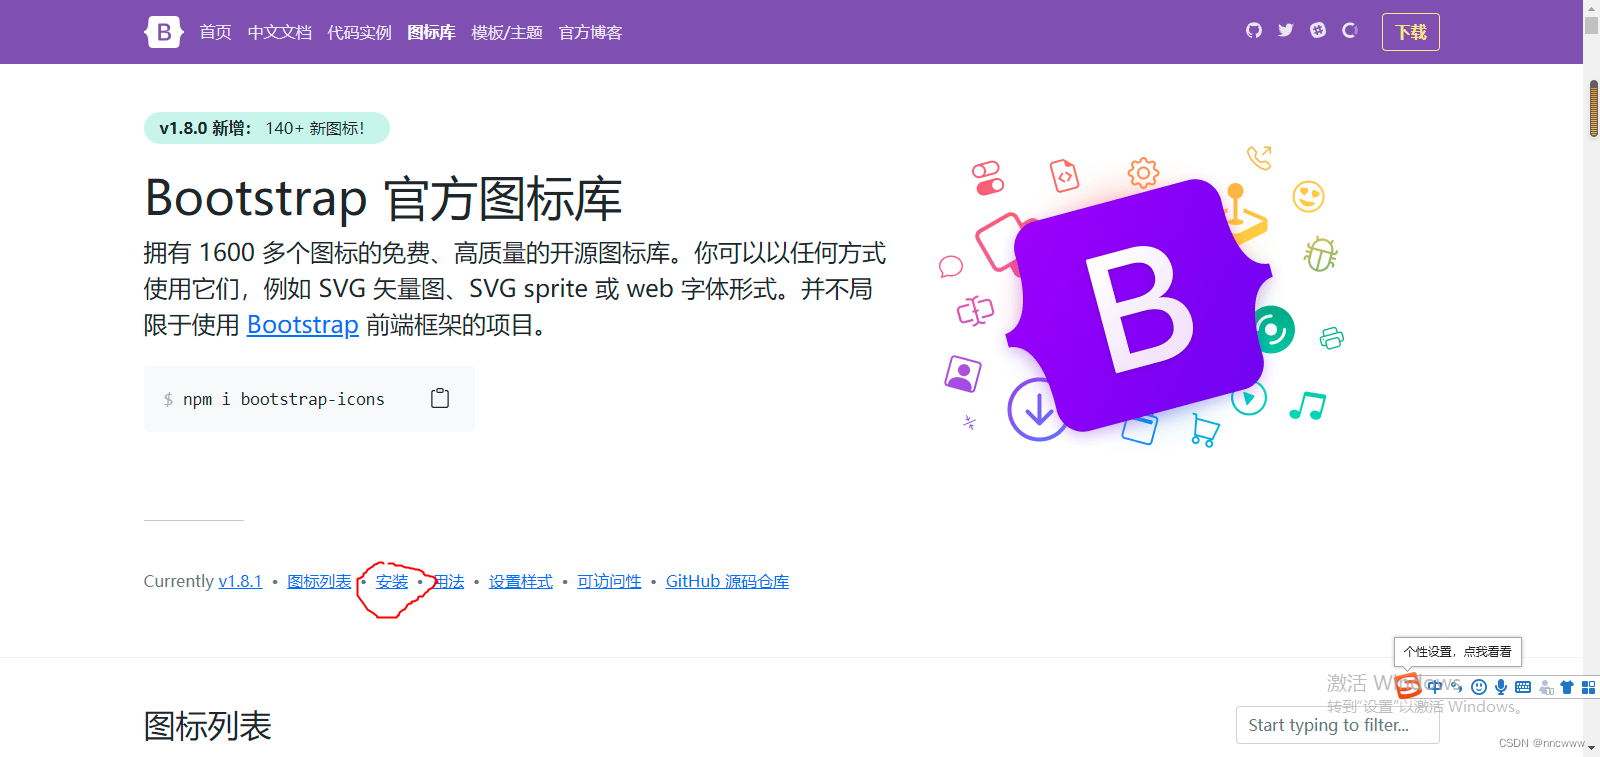Open the soft keyboard icon in Sogou toolbar
The width and height of the screenshot is (1600, 757).
pyautogui.click(x=1523, y=687)
